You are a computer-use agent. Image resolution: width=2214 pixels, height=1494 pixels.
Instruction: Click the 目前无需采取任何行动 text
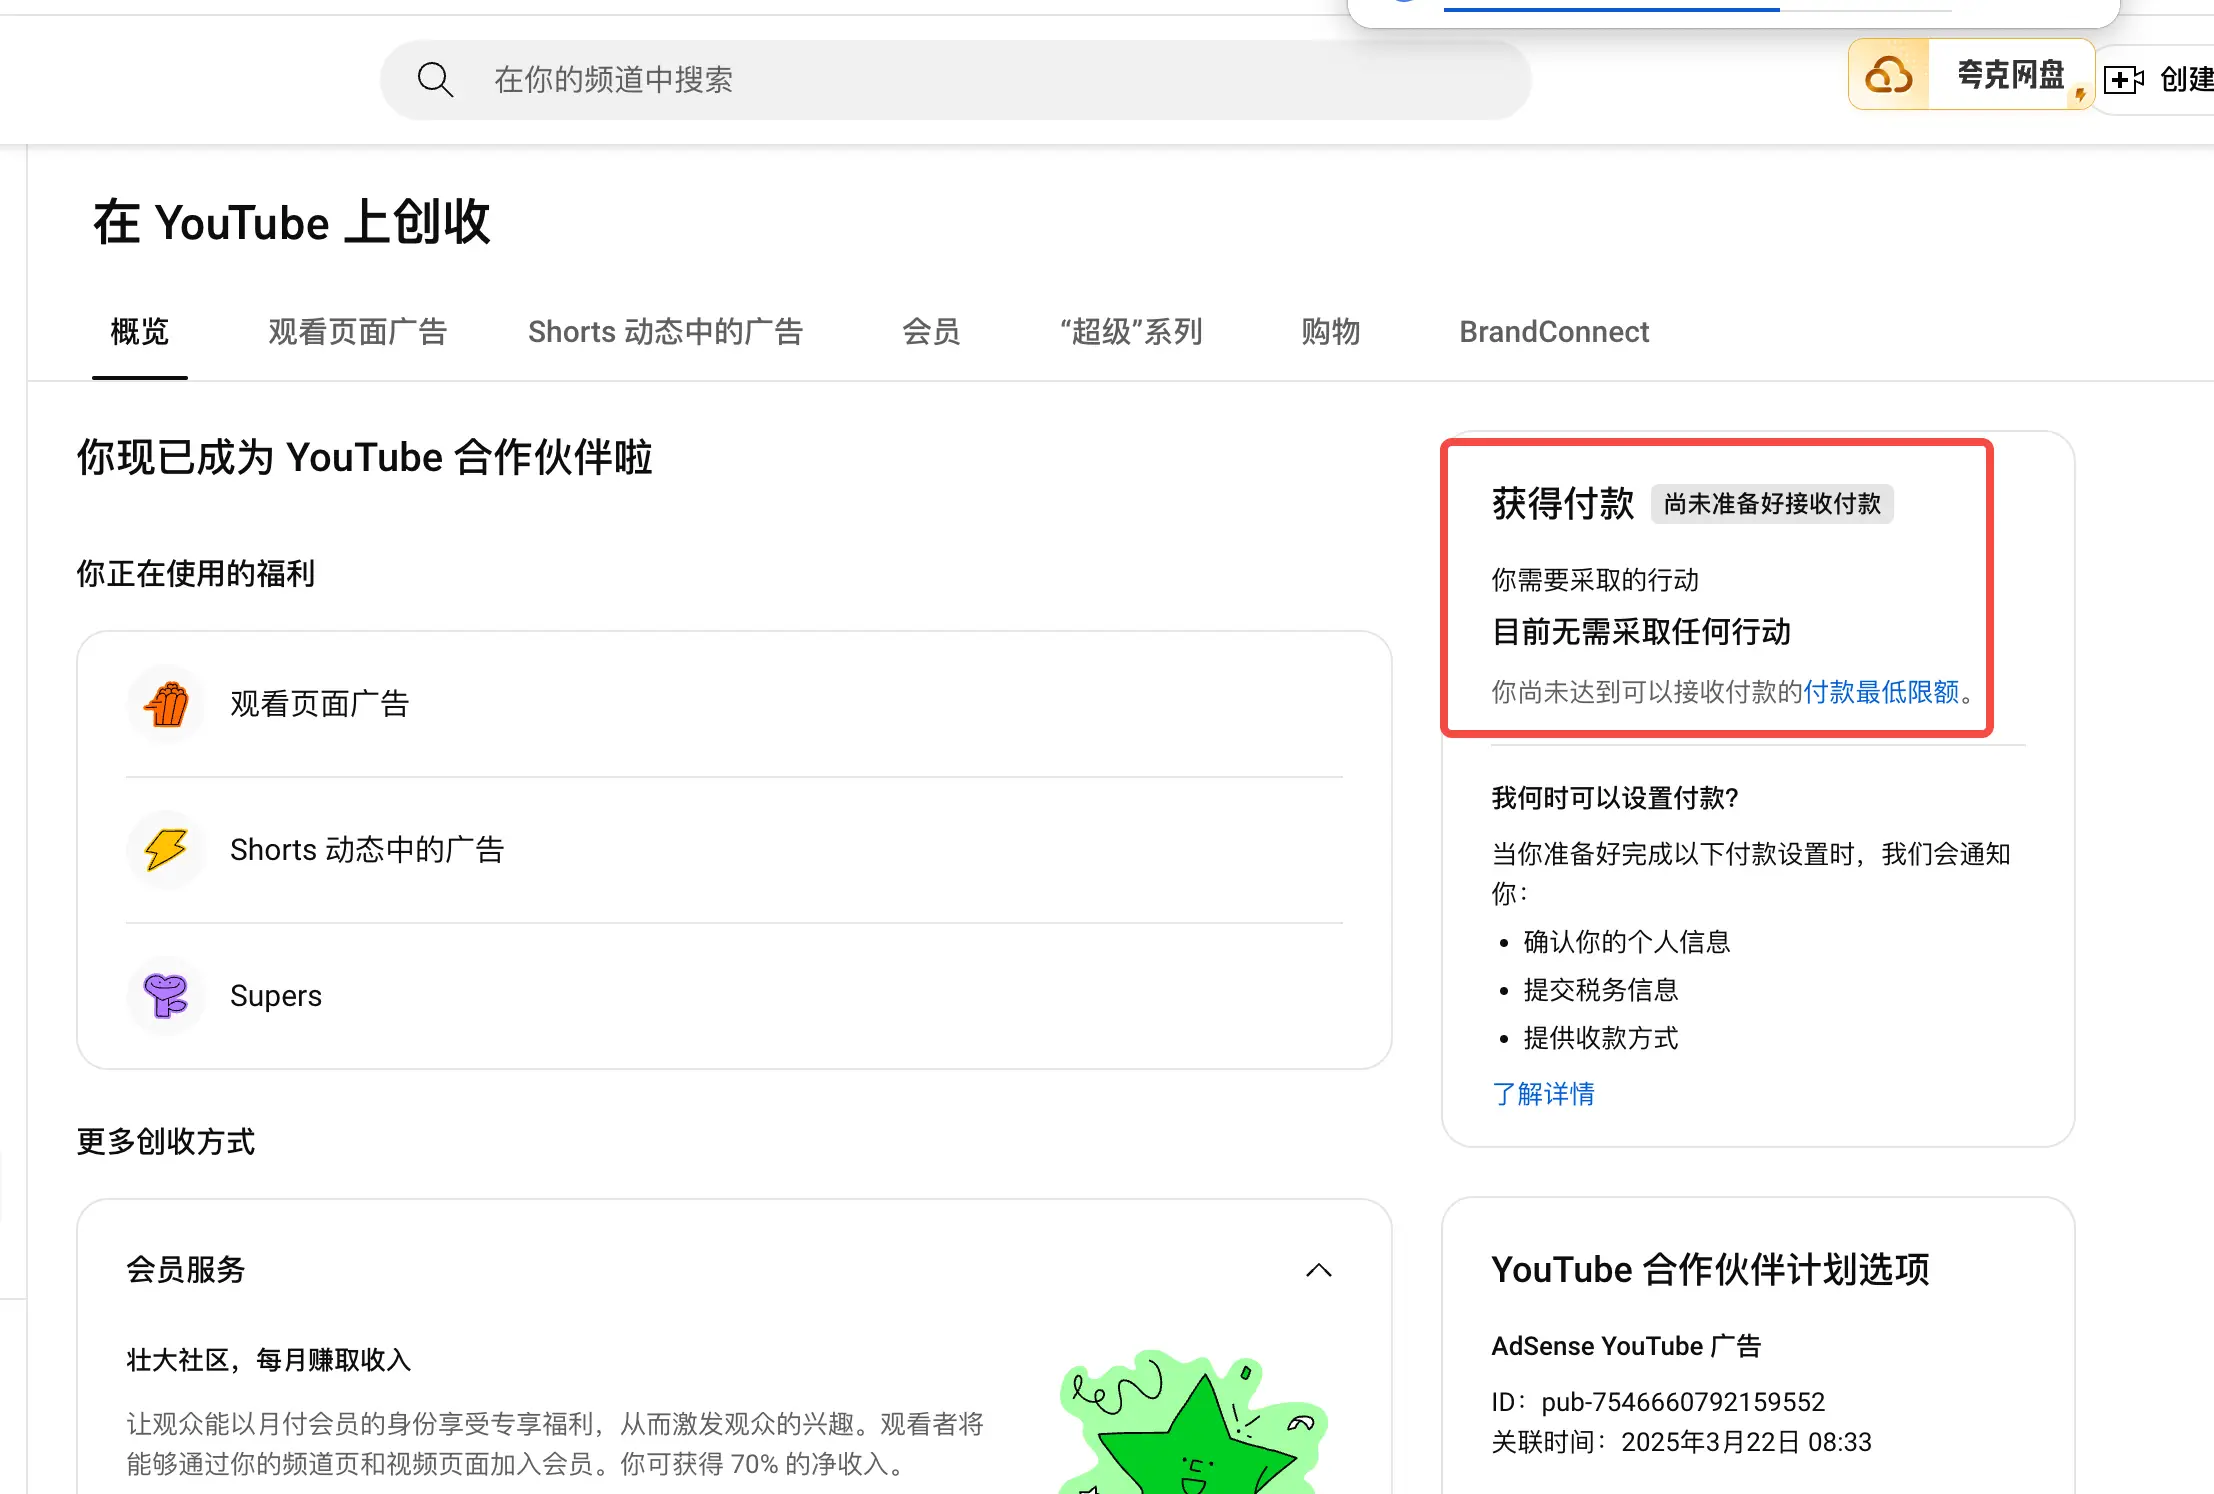1641,632
